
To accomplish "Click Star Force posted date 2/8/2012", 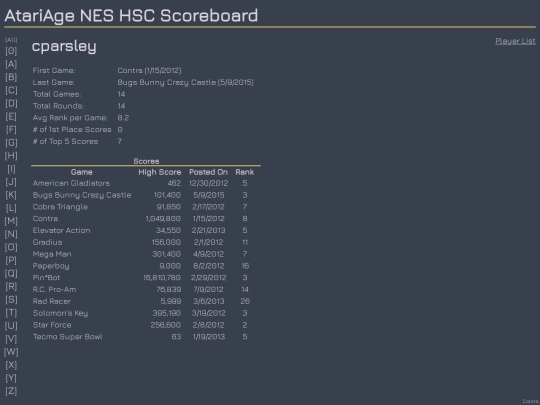I will (209, 325).
